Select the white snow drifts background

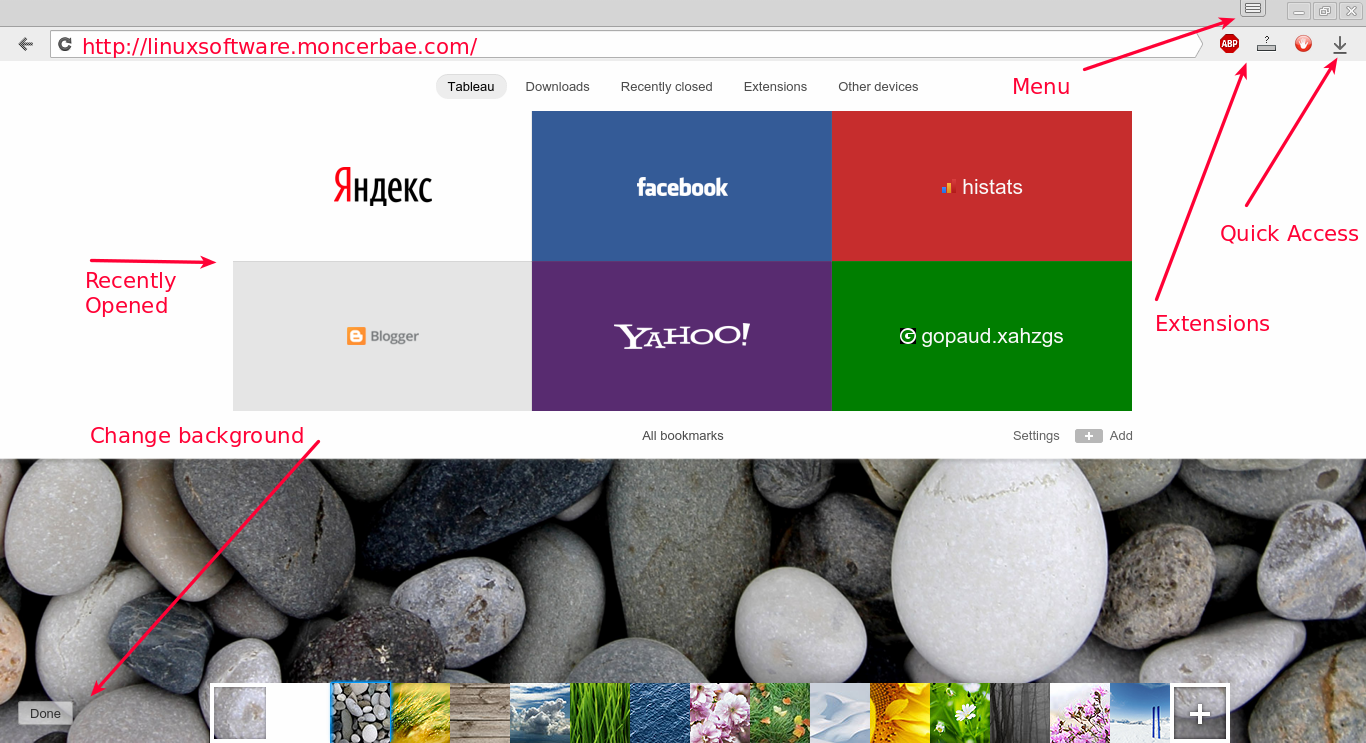pos(840,713)
